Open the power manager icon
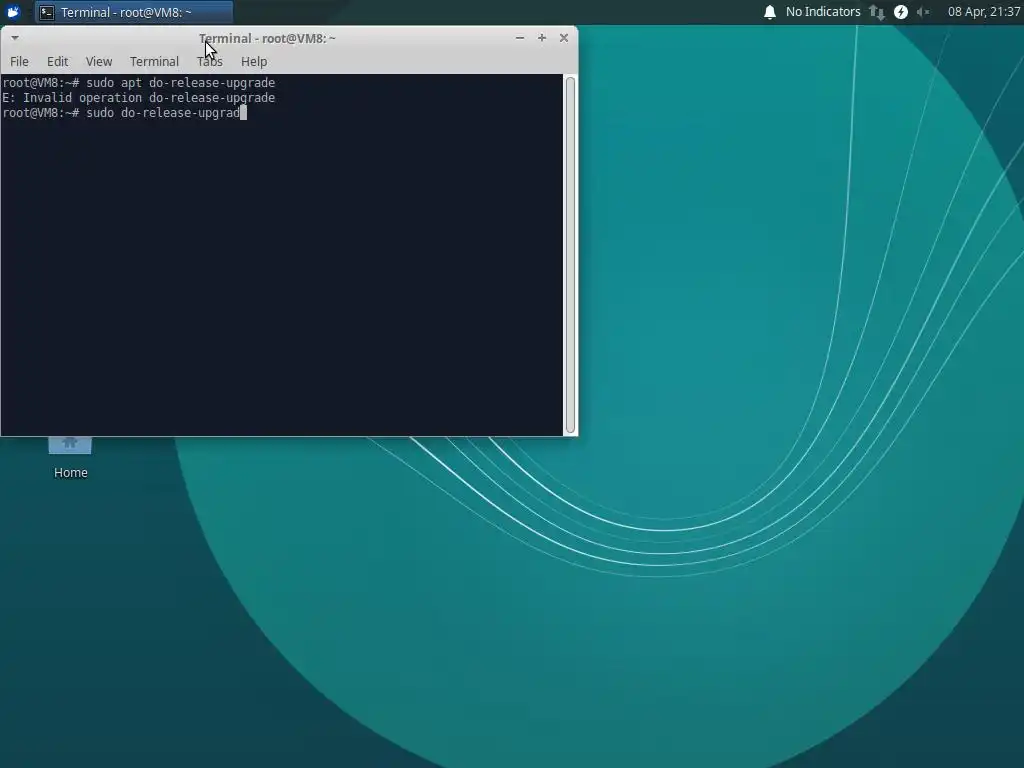Screen dimensions: 1024x768 (901, 12)
